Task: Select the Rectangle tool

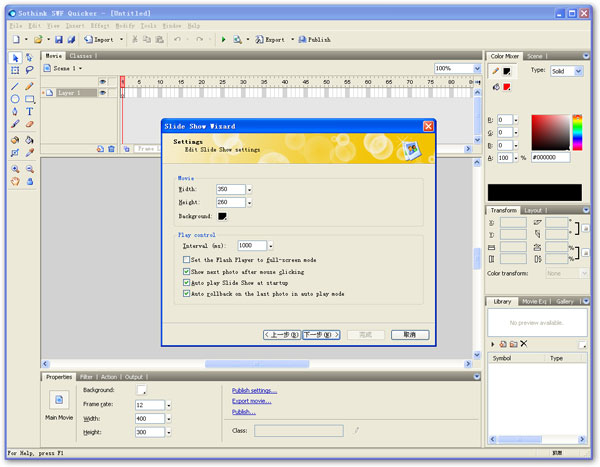Action: tap(29, 99)
